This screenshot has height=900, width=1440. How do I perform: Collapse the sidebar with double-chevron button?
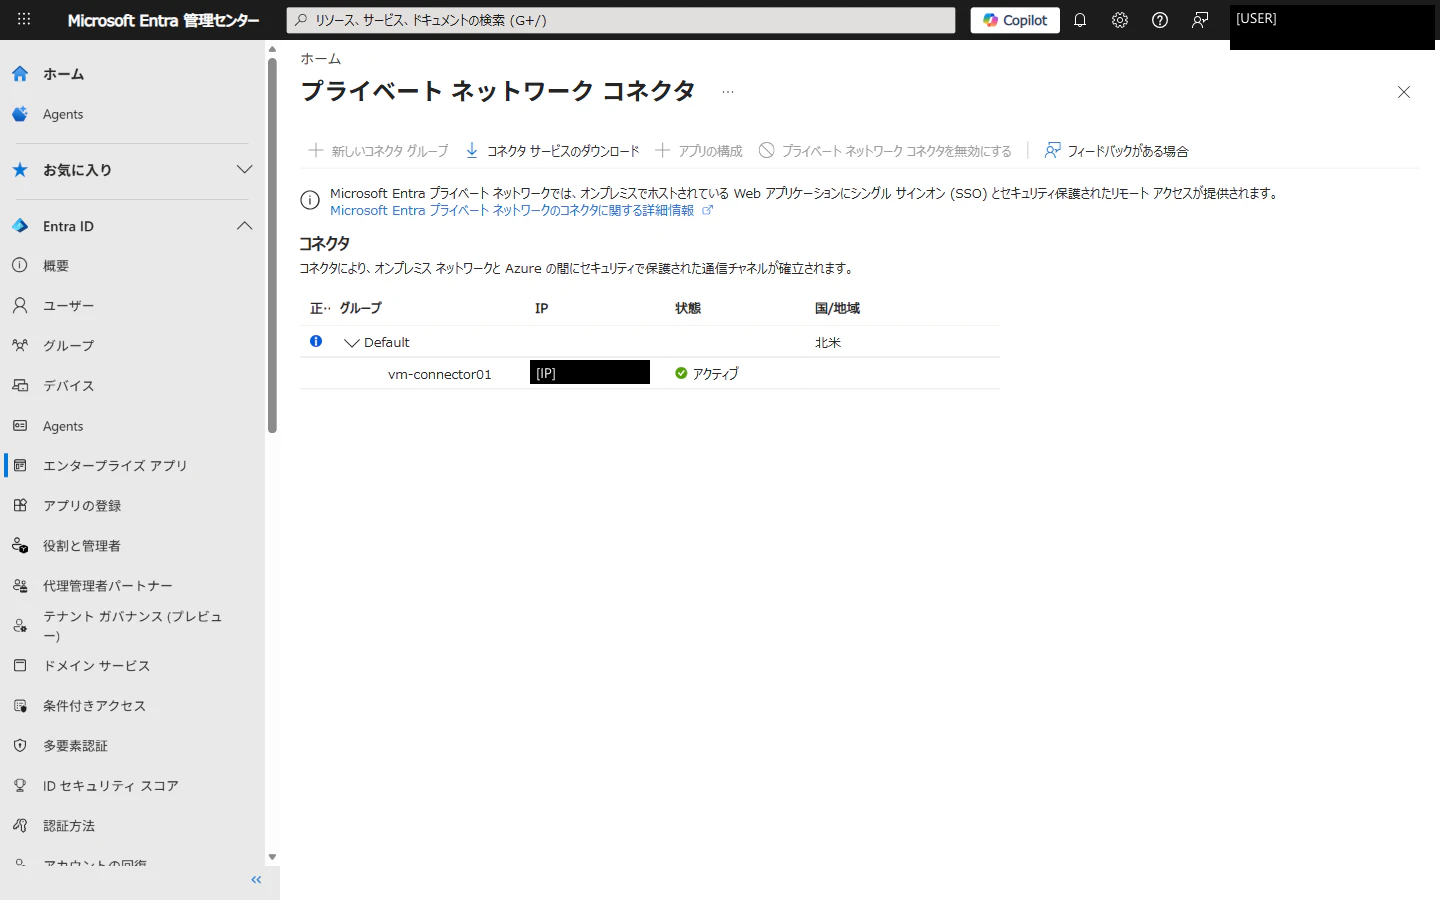pos(256,880)
